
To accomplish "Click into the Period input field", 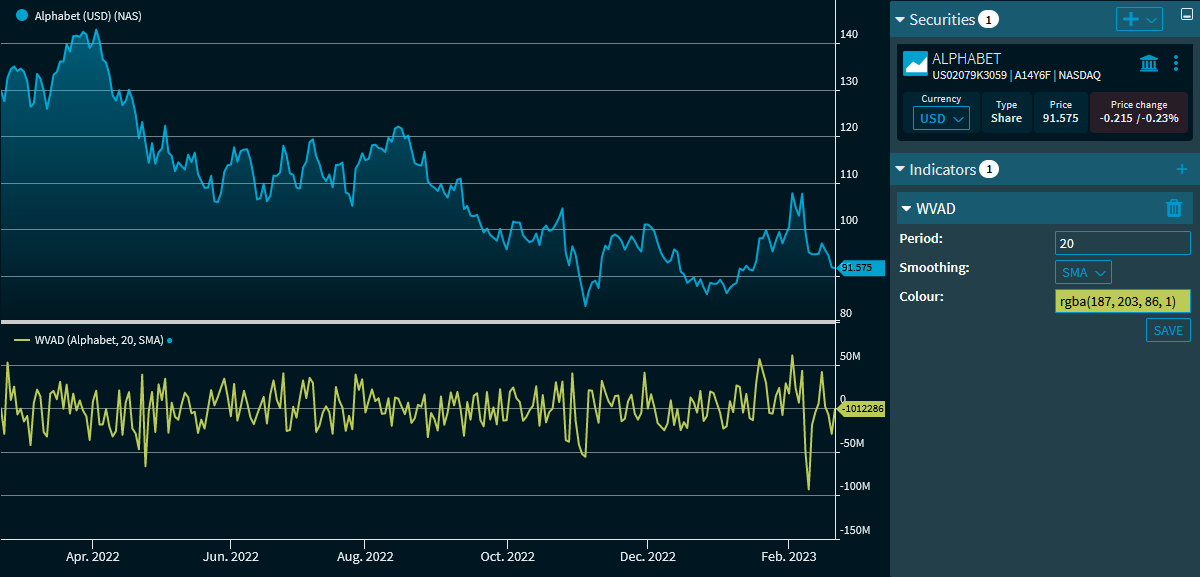I will [x=1122, y=243].
